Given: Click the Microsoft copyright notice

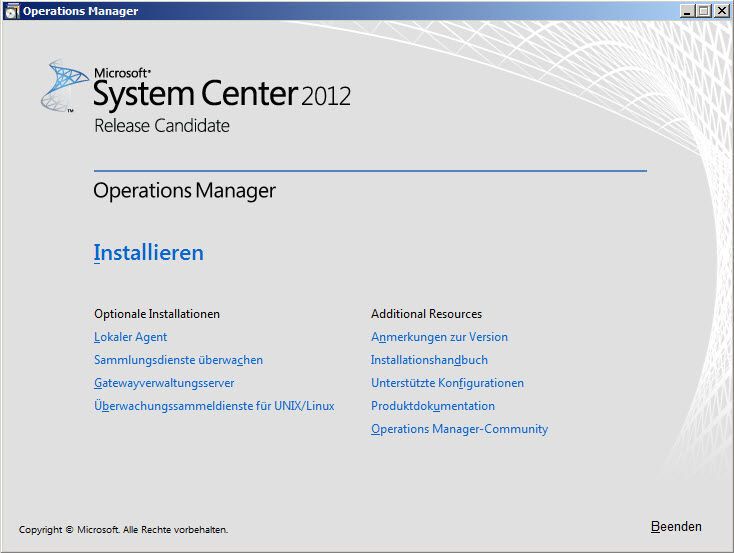Looking at the screenshot, I should click(x=123, y=530).
